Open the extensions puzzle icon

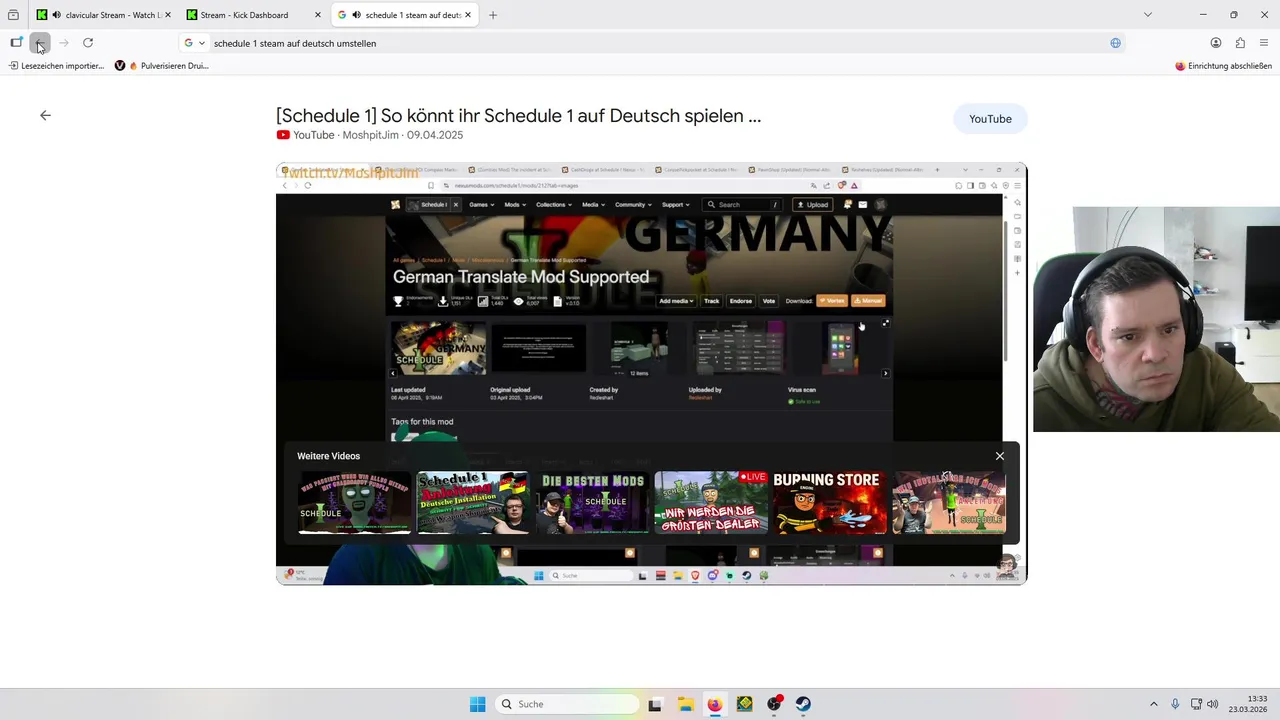(x=1240, y=43)
